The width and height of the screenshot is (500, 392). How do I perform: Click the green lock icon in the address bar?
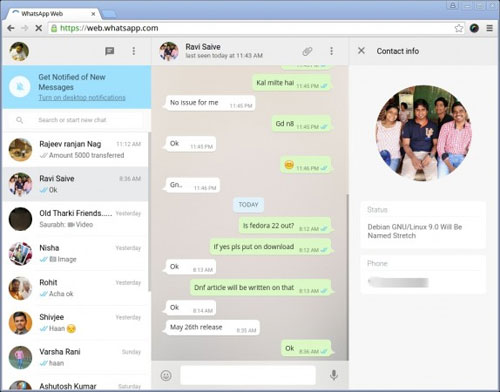[54, 28]
